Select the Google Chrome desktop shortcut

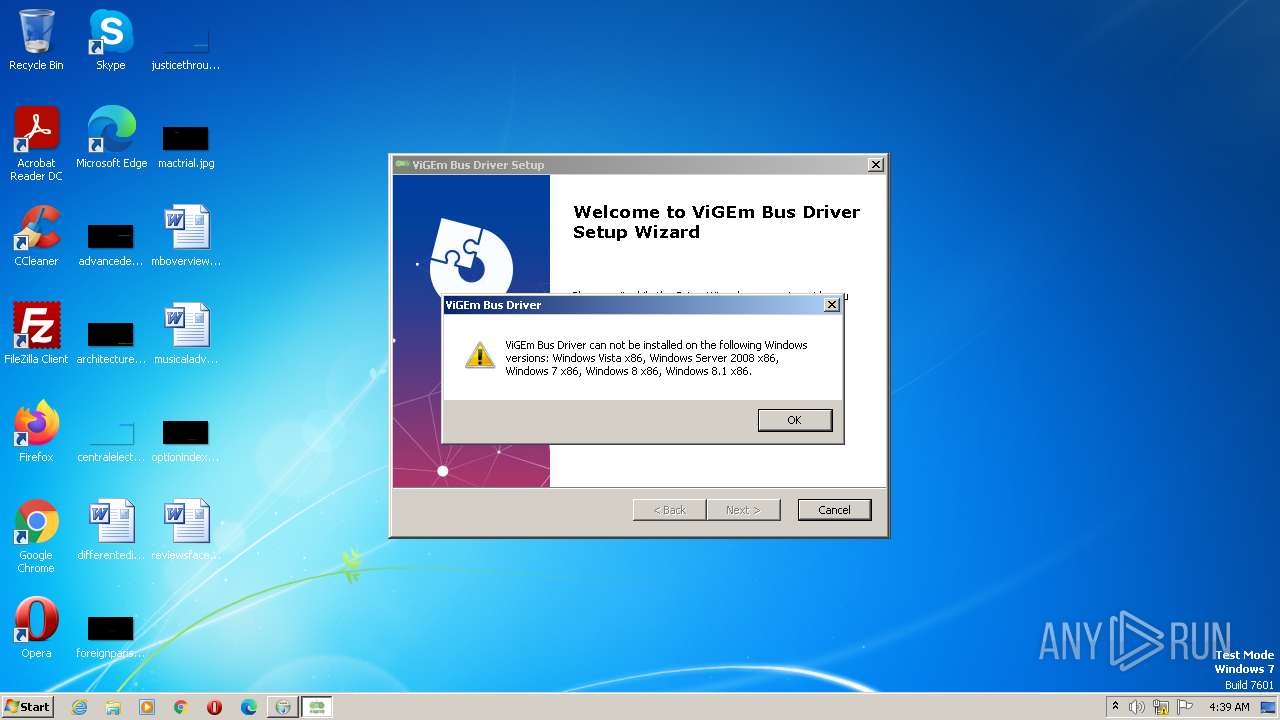(36, 536)
